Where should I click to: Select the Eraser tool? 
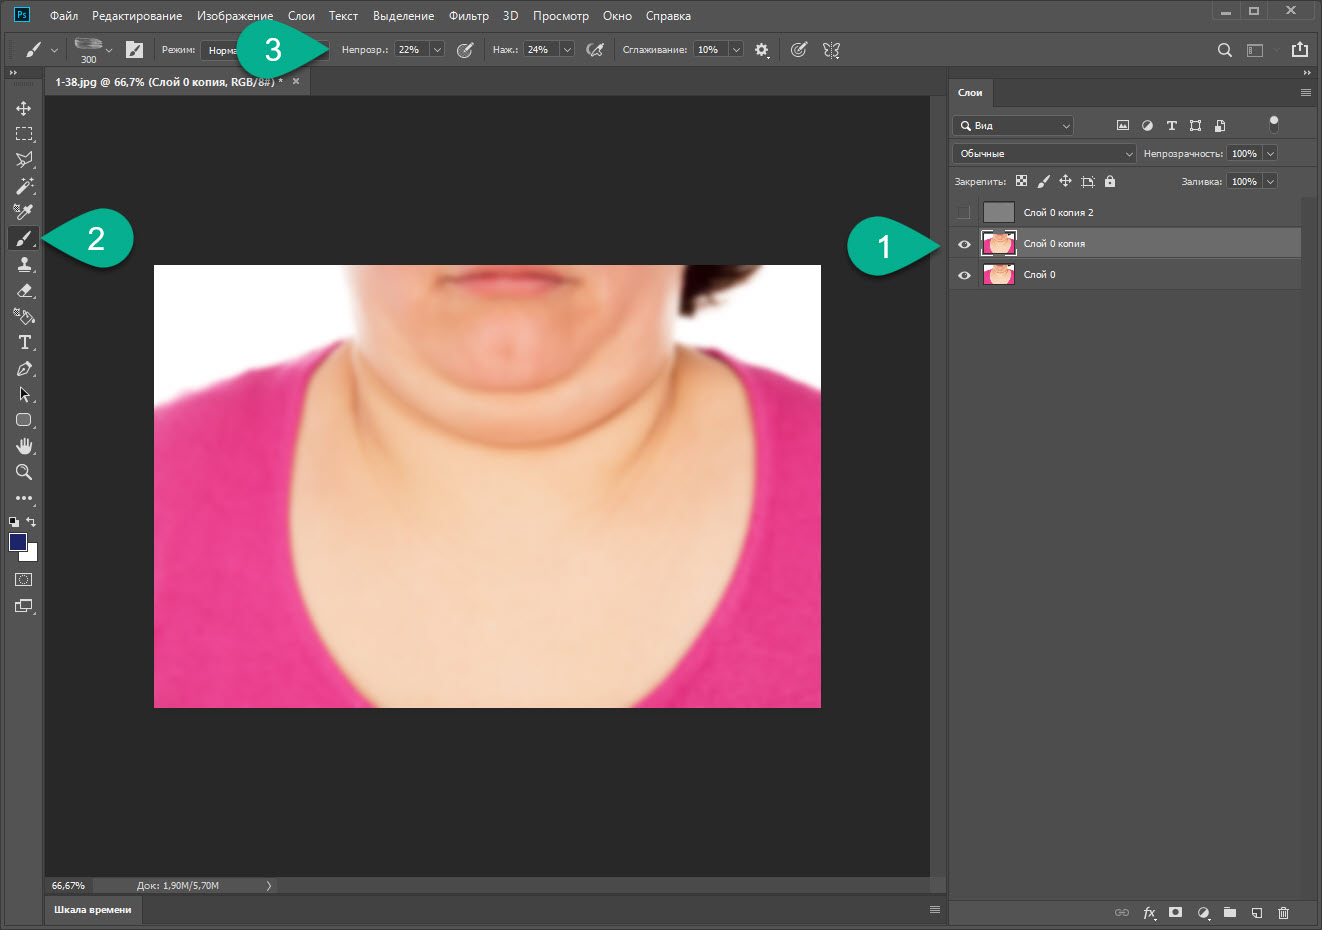(x=24, y=290)
